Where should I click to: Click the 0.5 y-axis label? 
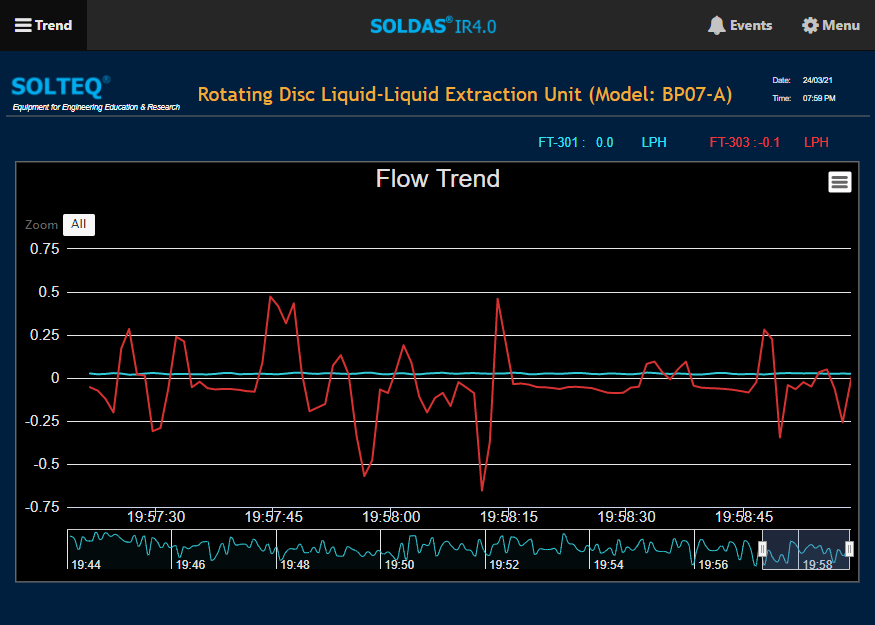[49, 292]
